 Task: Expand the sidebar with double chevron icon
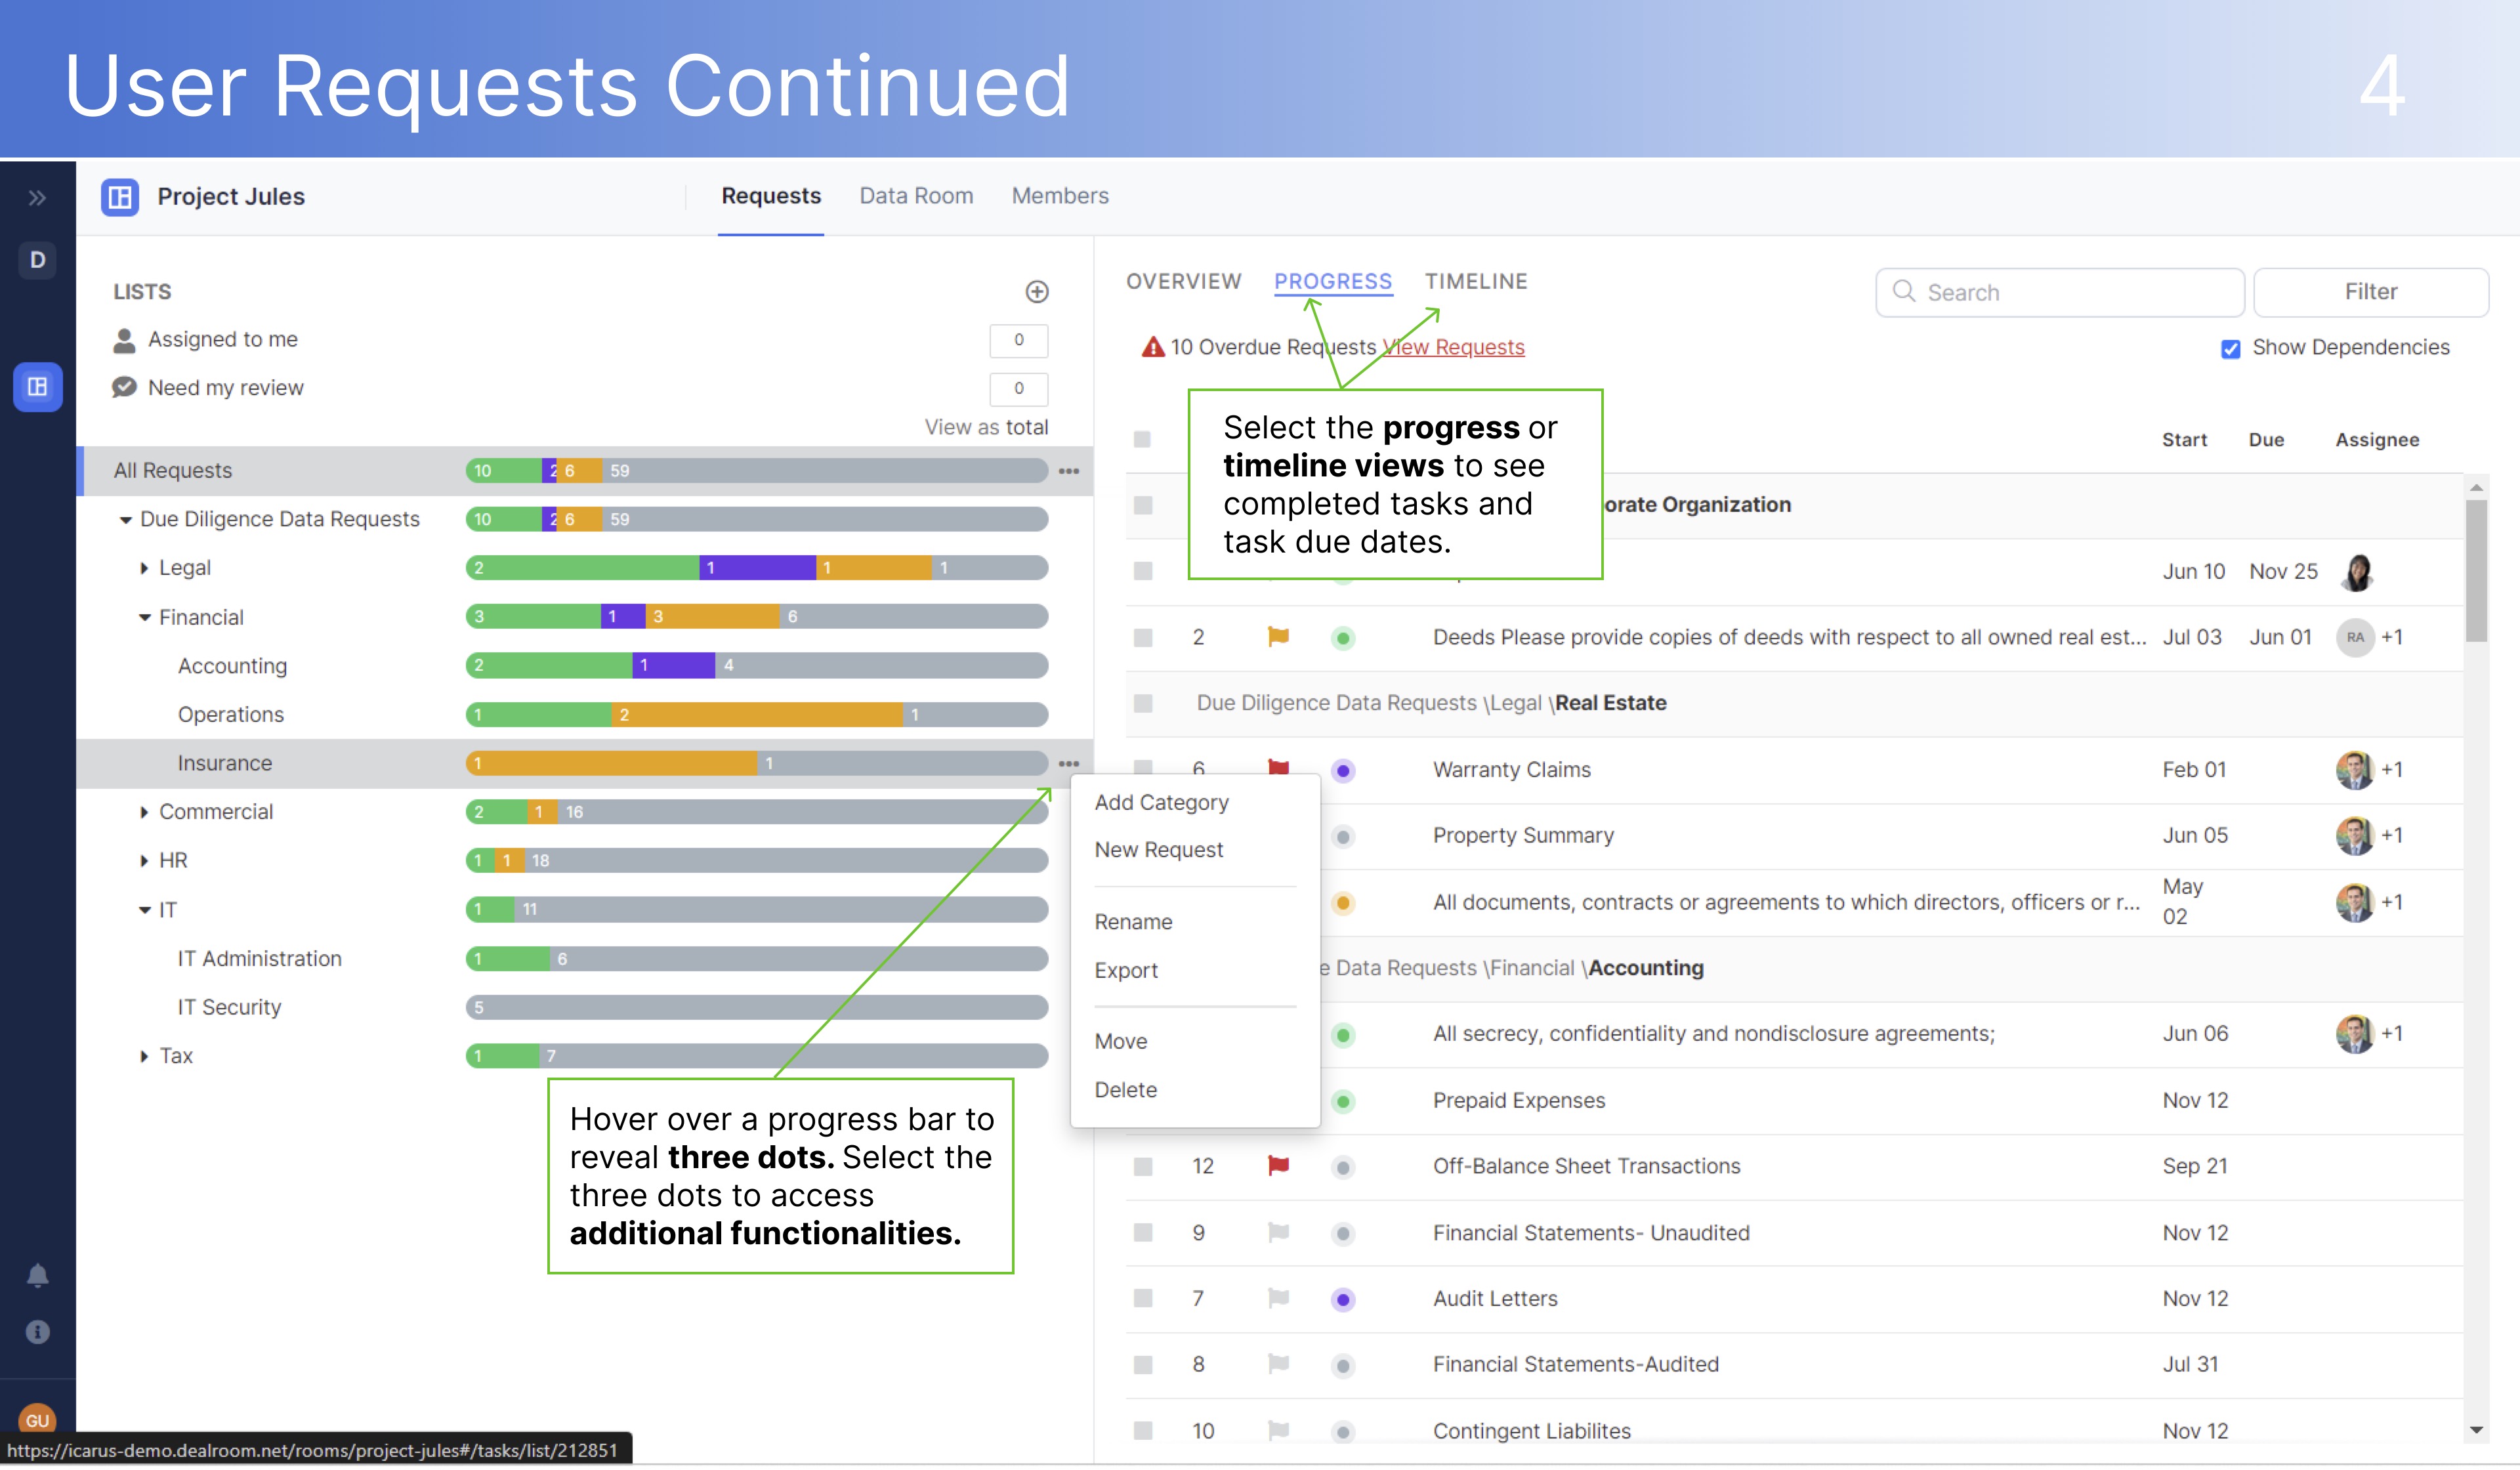[x=37, y=198]
